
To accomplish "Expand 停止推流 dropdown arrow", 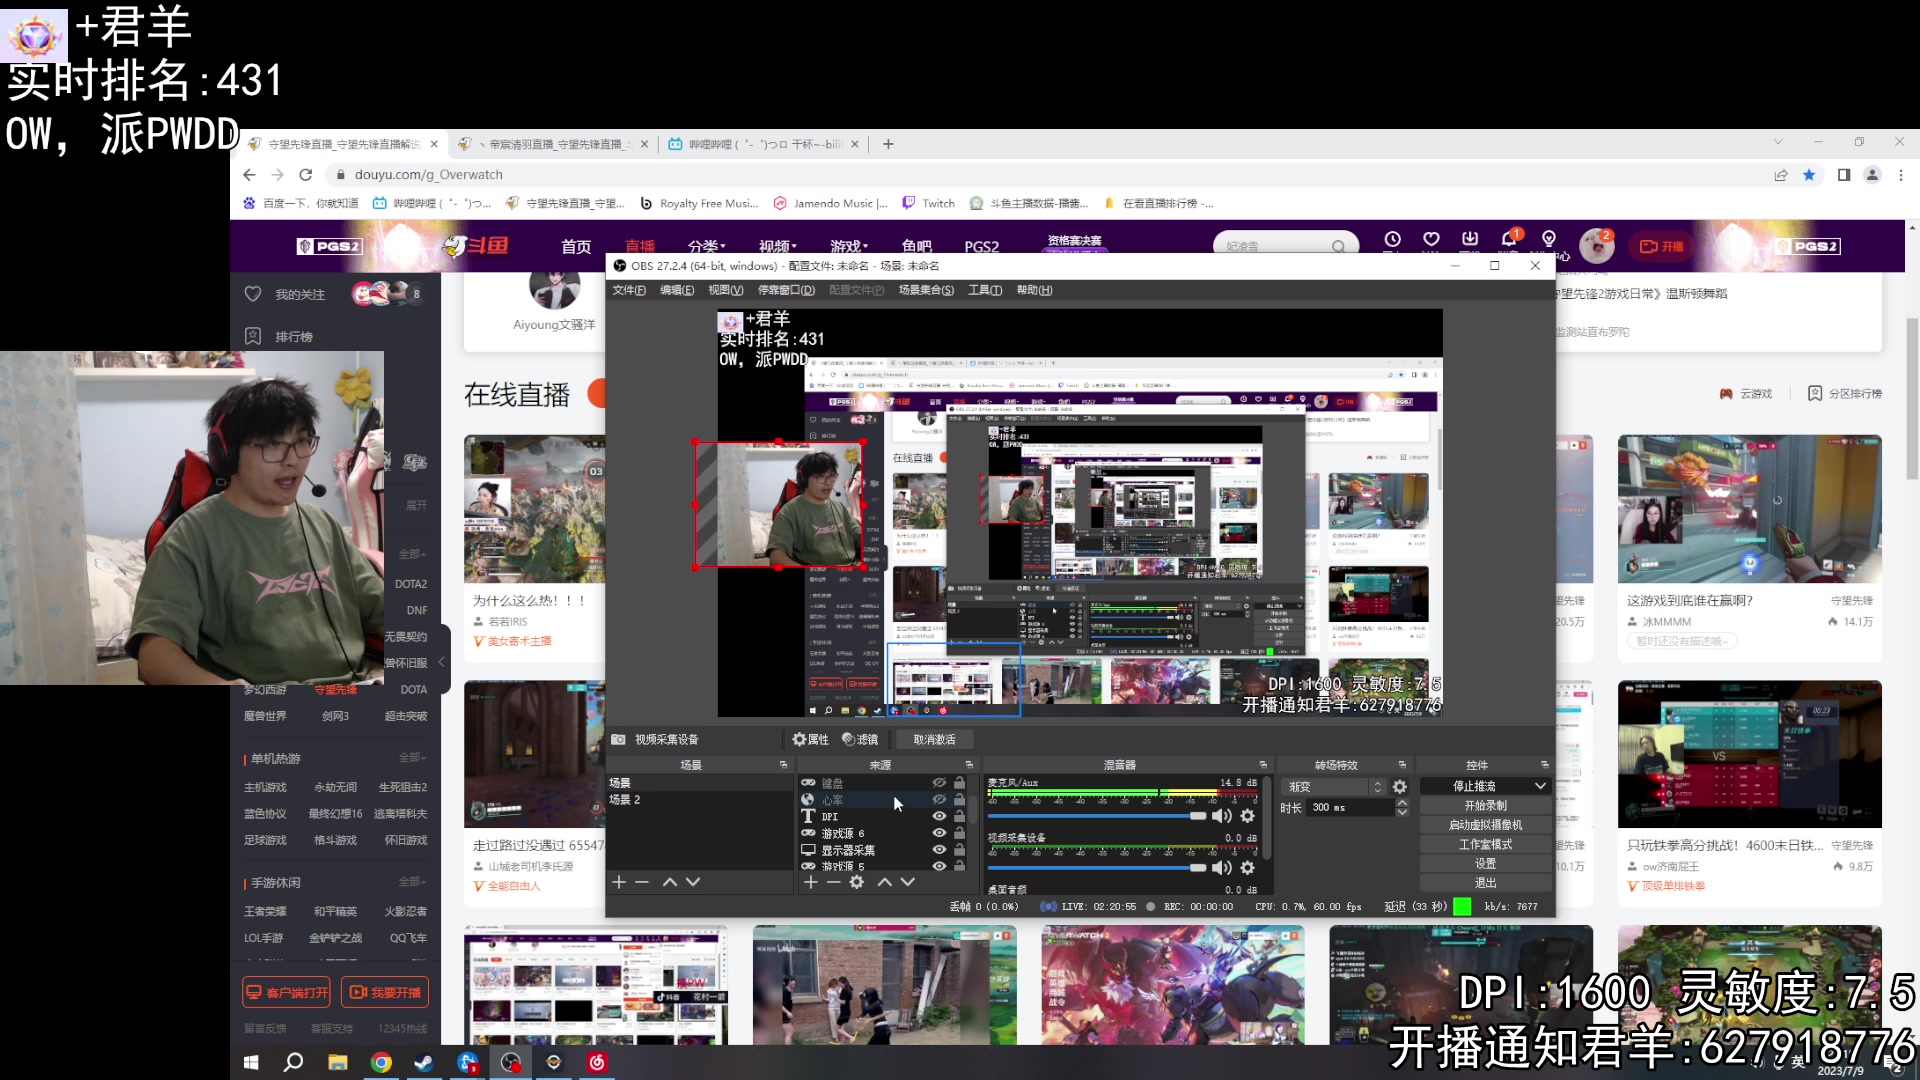I will point(1540,786).
